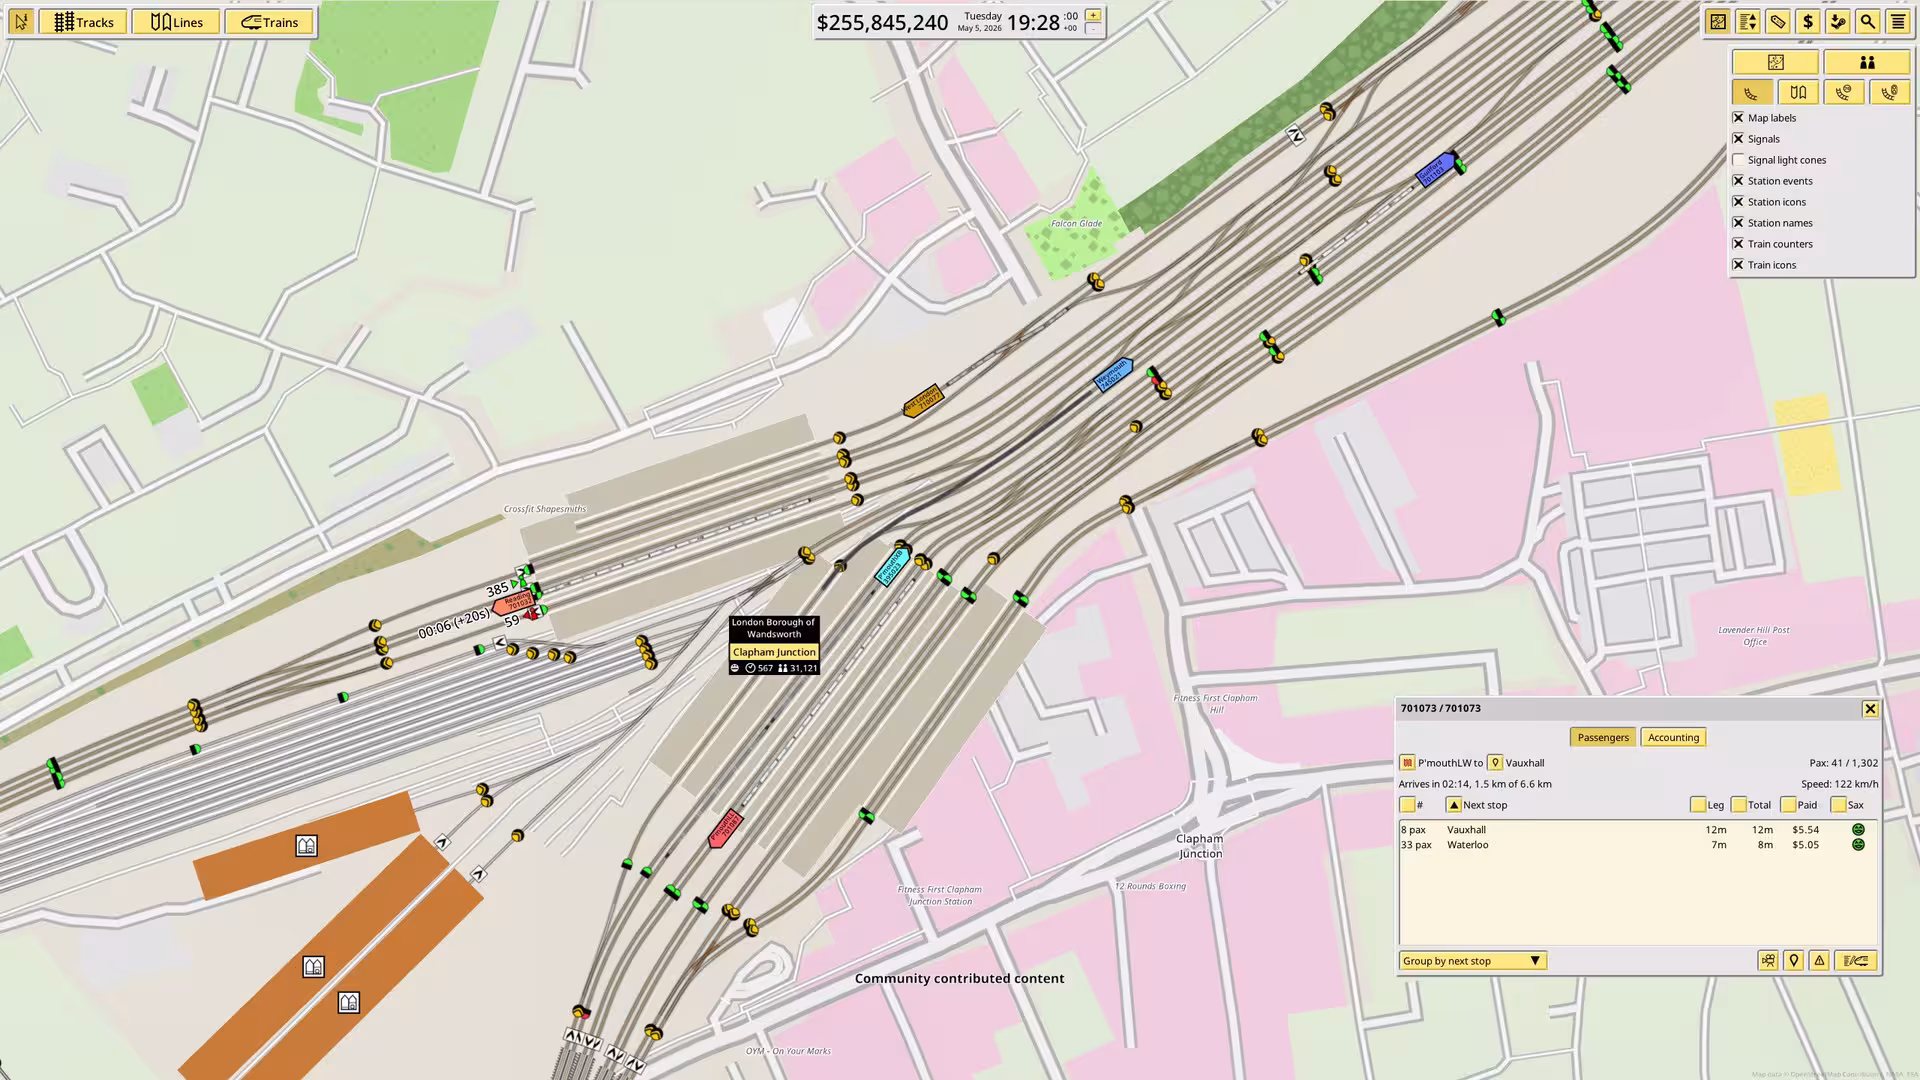The width and height of the screenshot is (1920, 1080).
Task: Sort passengers by Sax column
Action: 1838,804
